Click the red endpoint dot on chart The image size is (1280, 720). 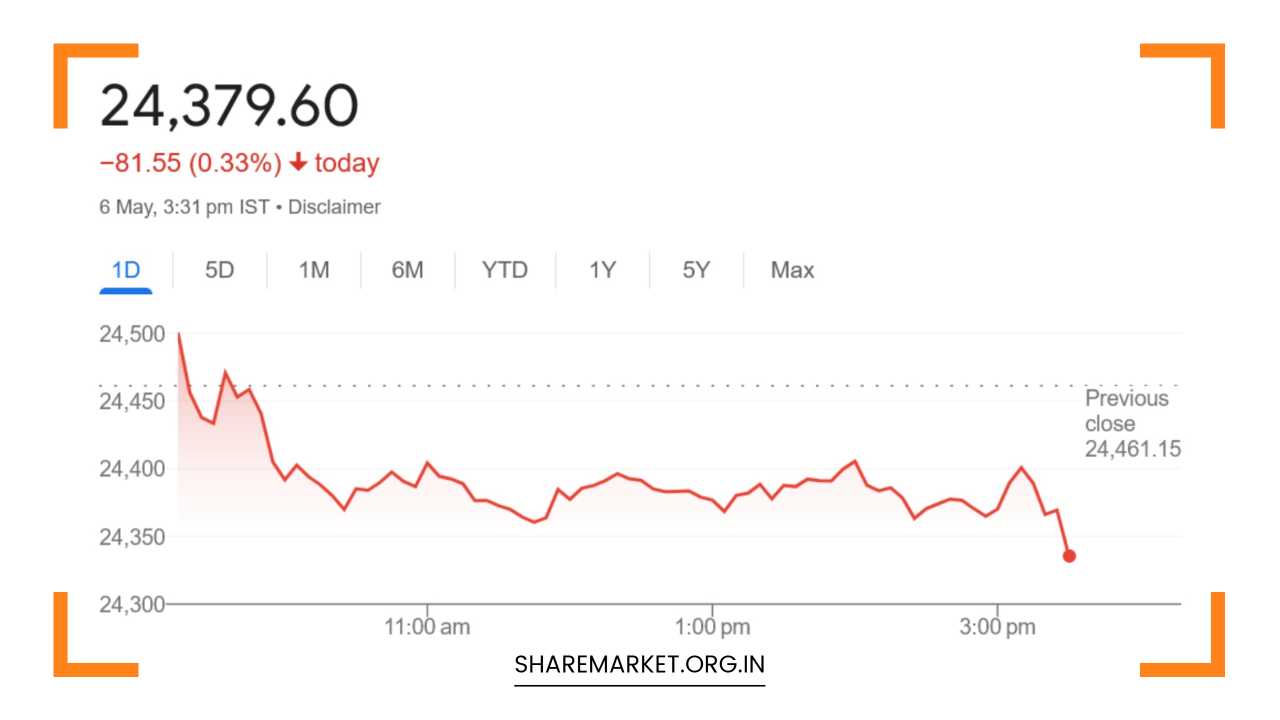click(x=1069, y=556)
